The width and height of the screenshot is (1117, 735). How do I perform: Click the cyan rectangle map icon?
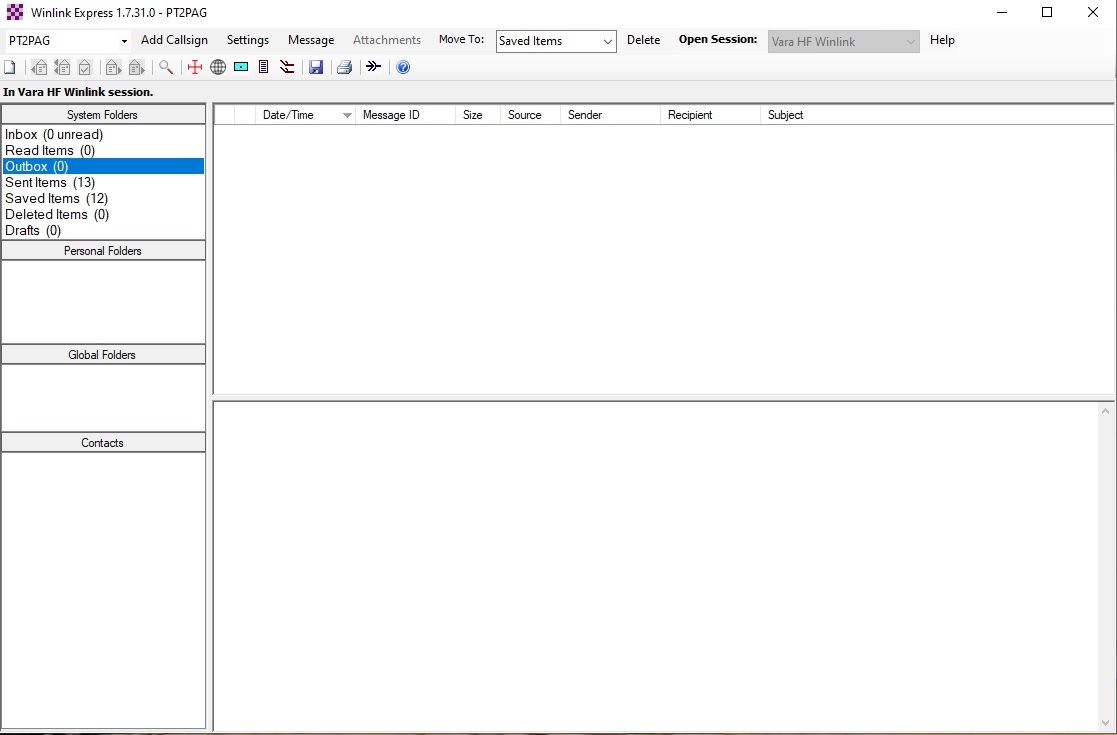pos(241,67)
